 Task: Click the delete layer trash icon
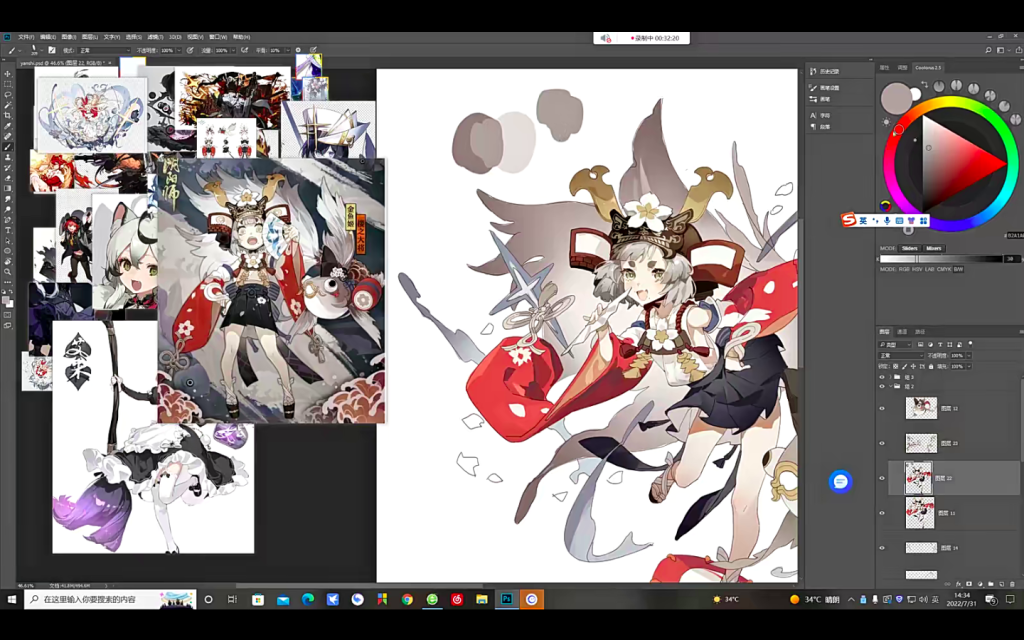1012,583
